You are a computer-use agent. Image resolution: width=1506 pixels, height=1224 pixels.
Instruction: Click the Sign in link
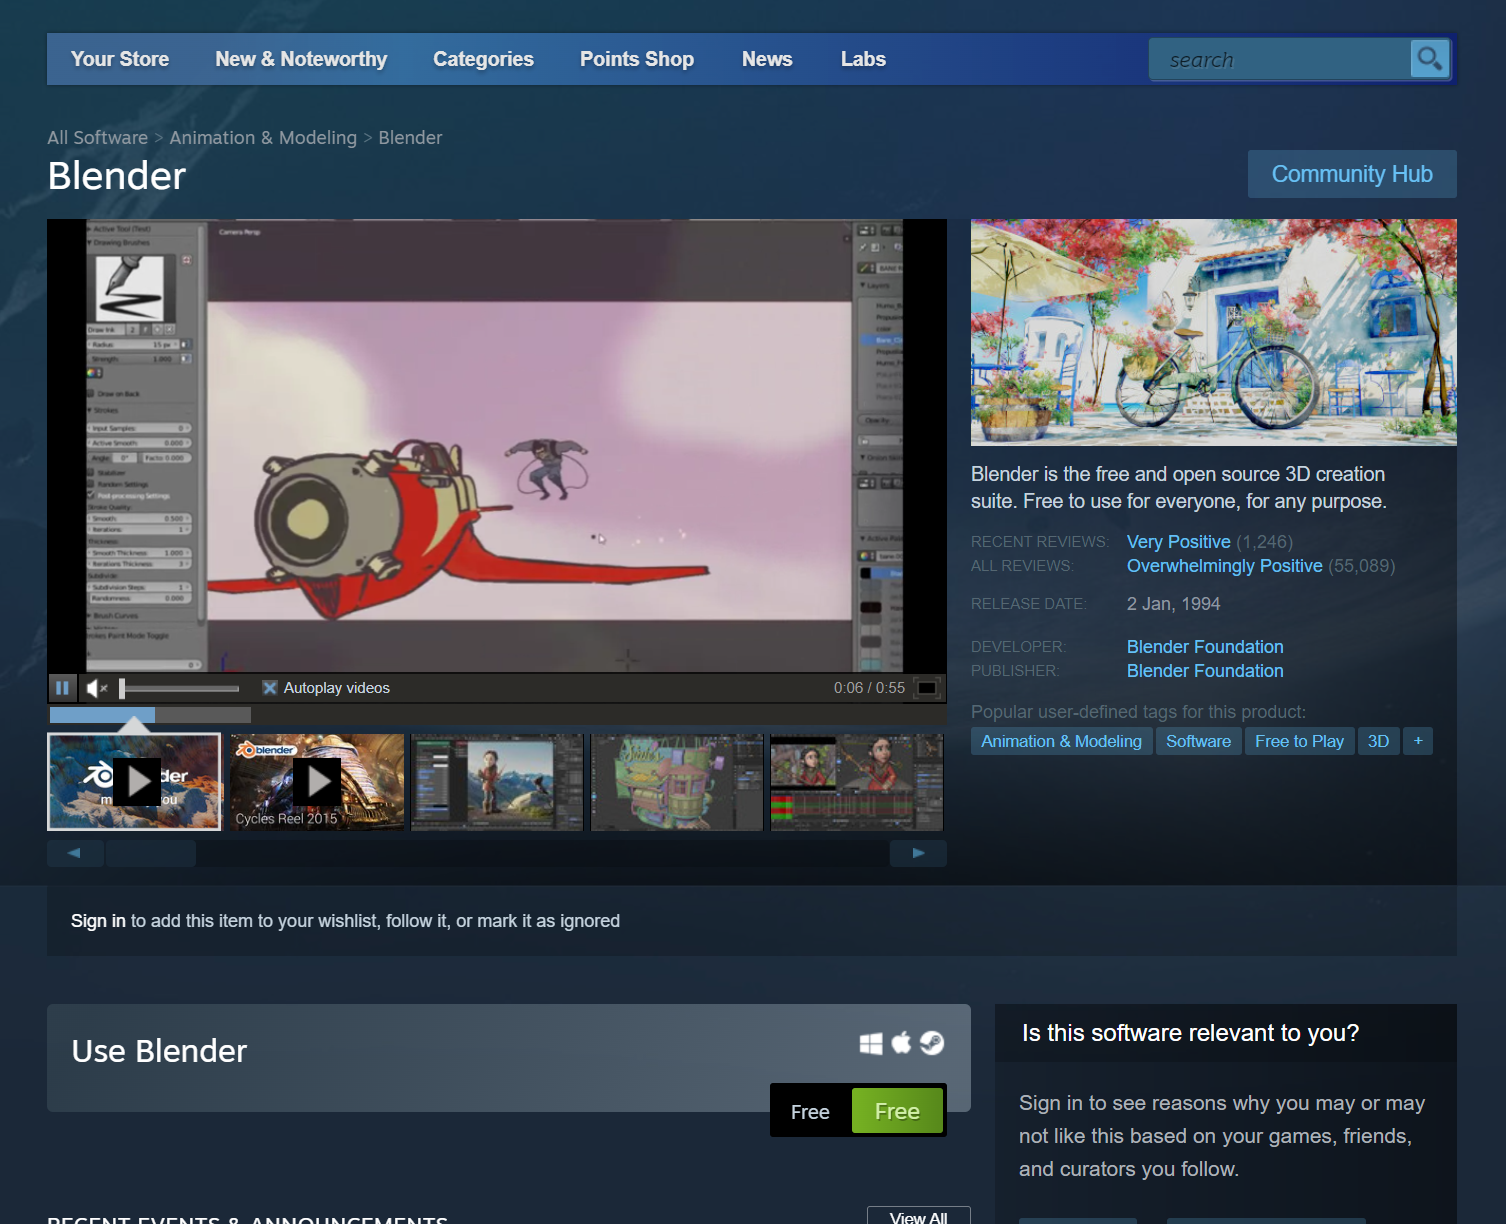coord(98,921)
